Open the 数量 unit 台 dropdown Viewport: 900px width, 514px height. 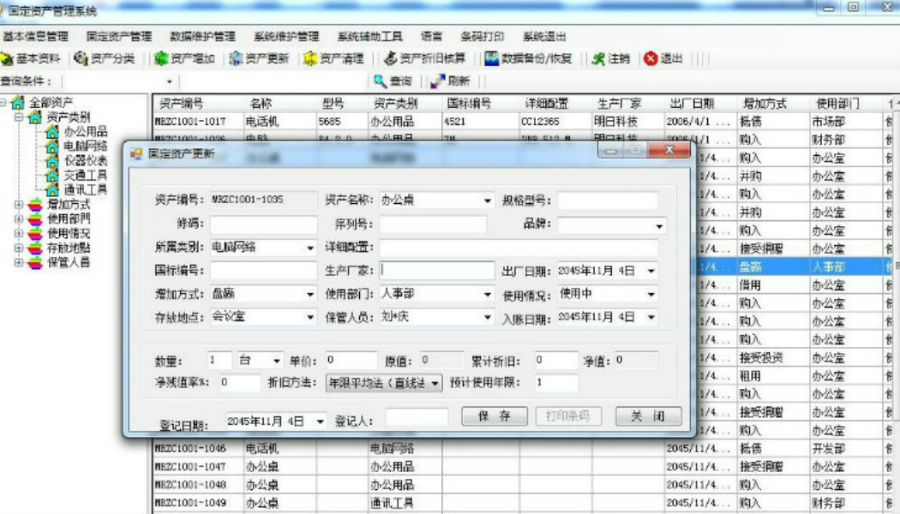(x=276, y=360)
